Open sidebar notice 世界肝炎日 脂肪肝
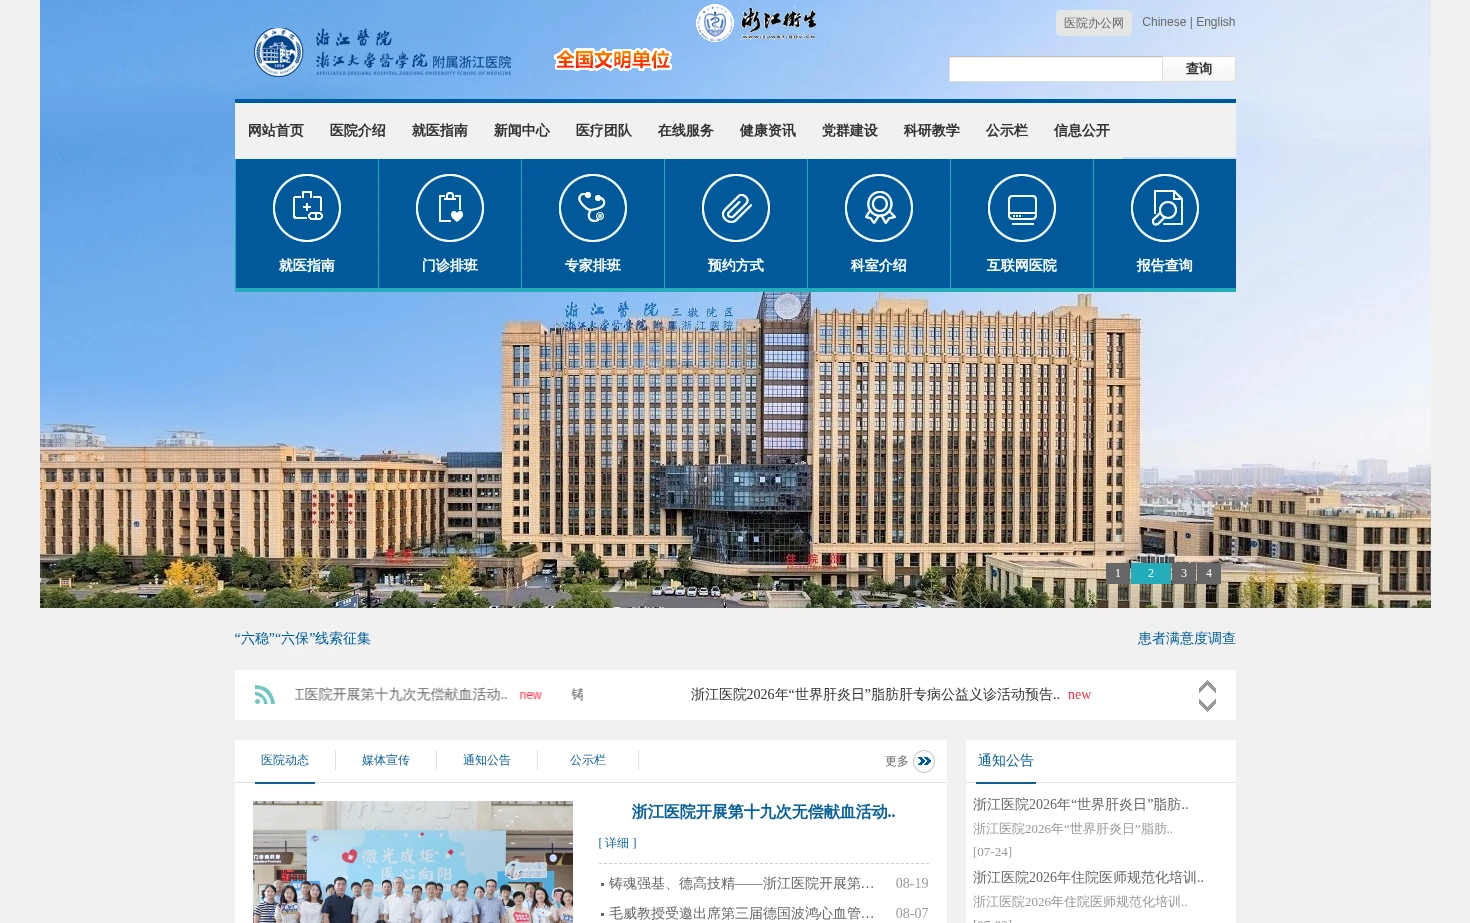Image resolution: width=1470 pixels, height=923 pixels. (1081, 805)
